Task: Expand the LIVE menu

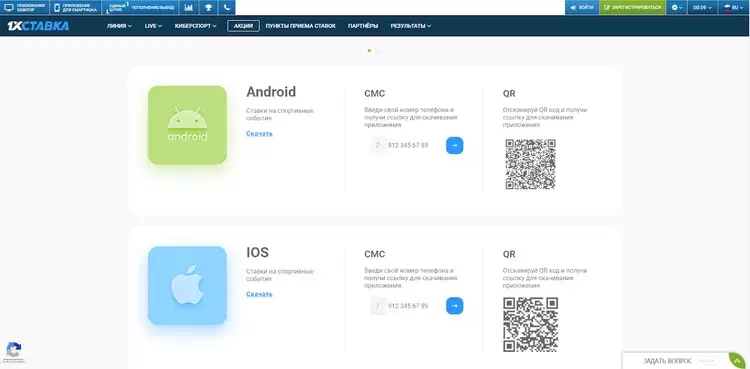Action: click(153, 26)
